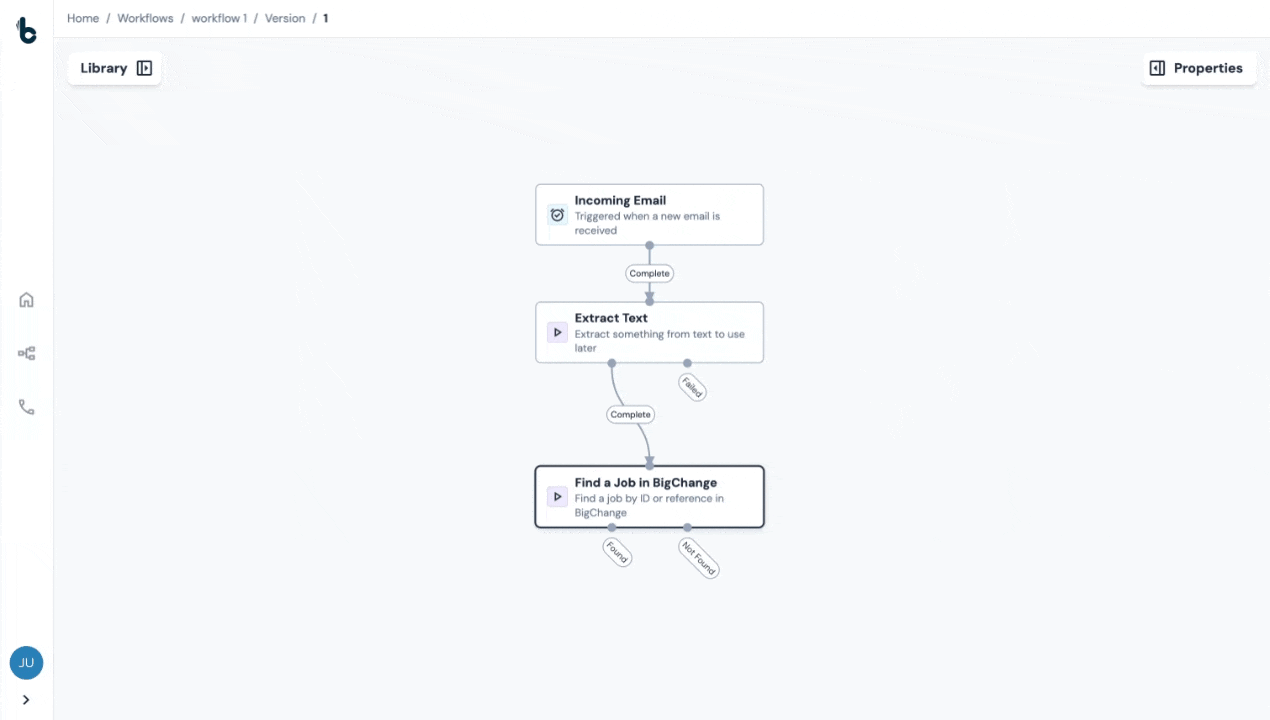Click the Found output label
Viewport: 1270px width, 720px height.
(617, 552)
